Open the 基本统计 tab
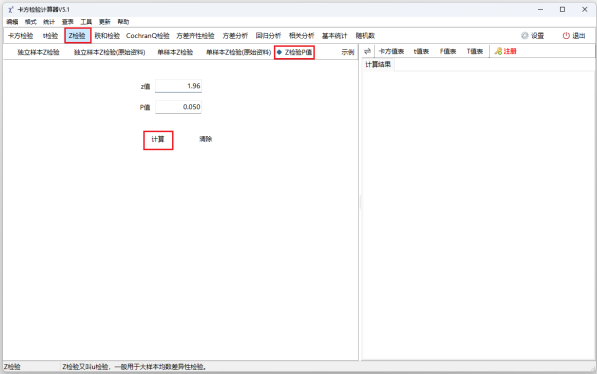Image resolution: width=597 pixels, height=374 pixels. click(x=335, y=36)
